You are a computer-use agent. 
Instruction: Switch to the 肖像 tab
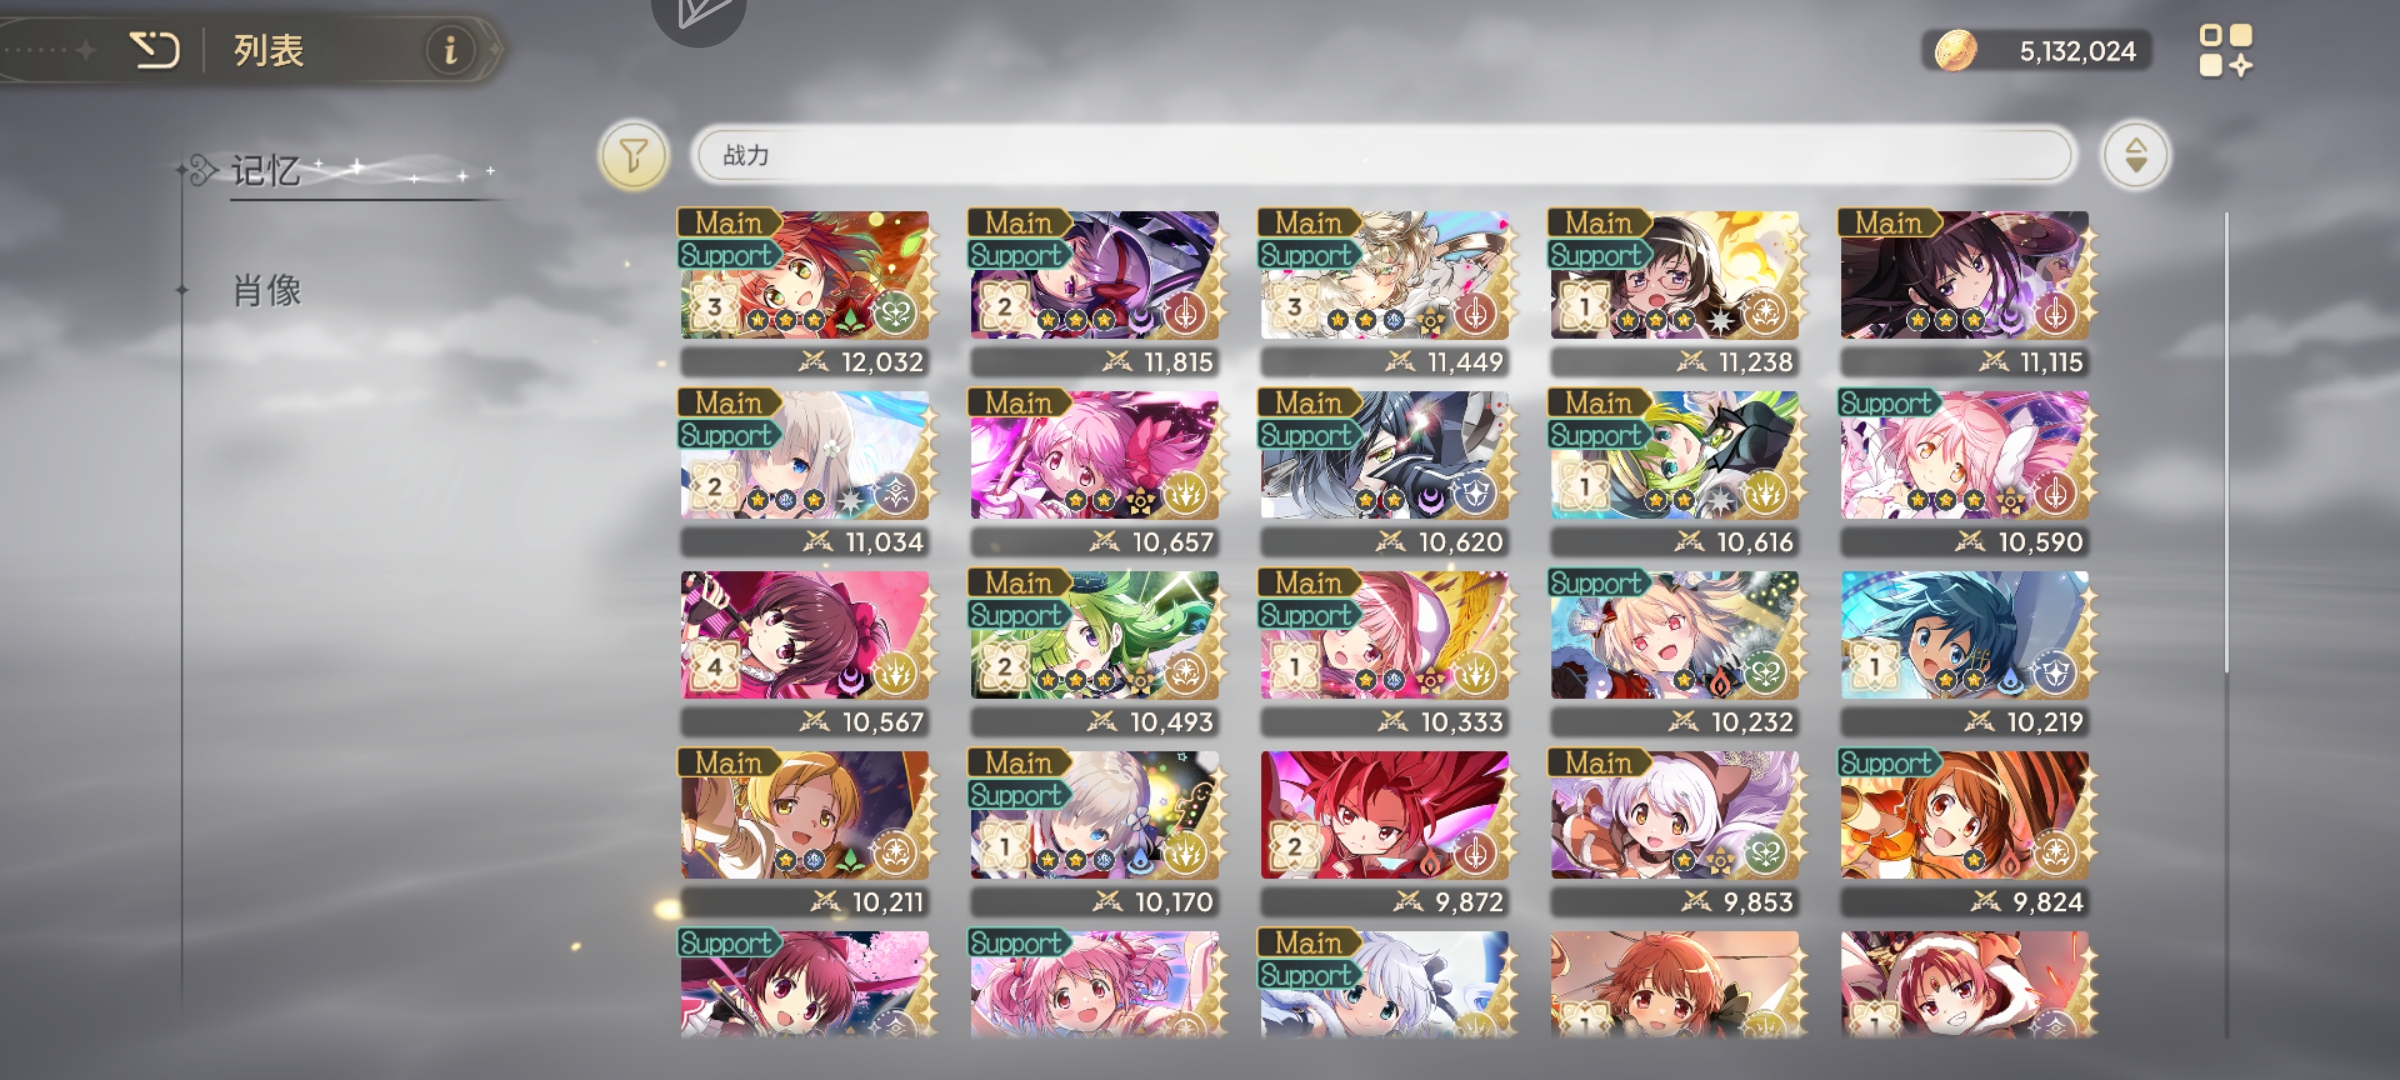(x=266, y=291)
